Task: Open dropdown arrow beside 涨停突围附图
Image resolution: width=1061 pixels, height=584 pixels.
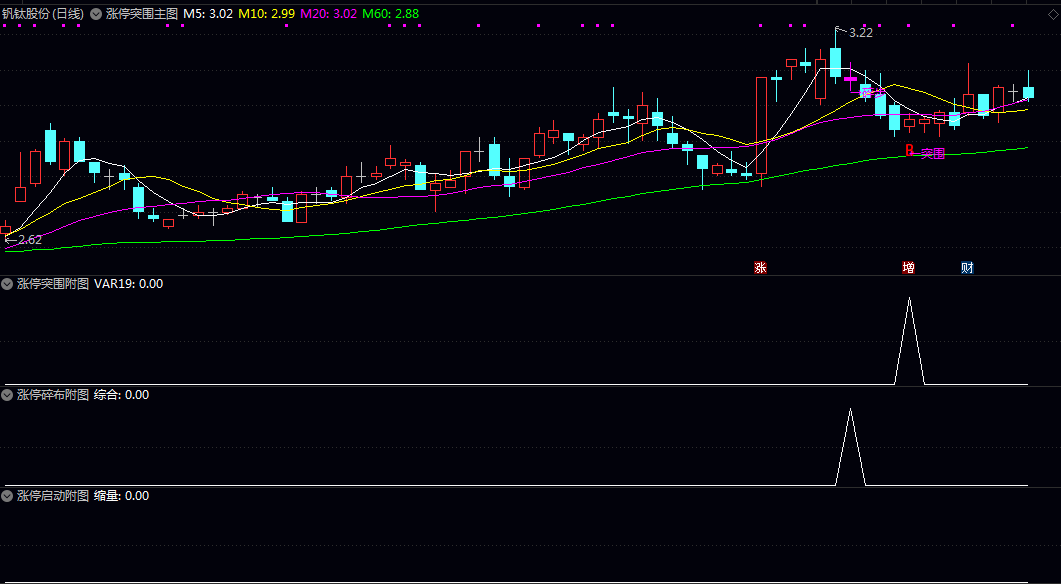Action: [x=7, y=283]
